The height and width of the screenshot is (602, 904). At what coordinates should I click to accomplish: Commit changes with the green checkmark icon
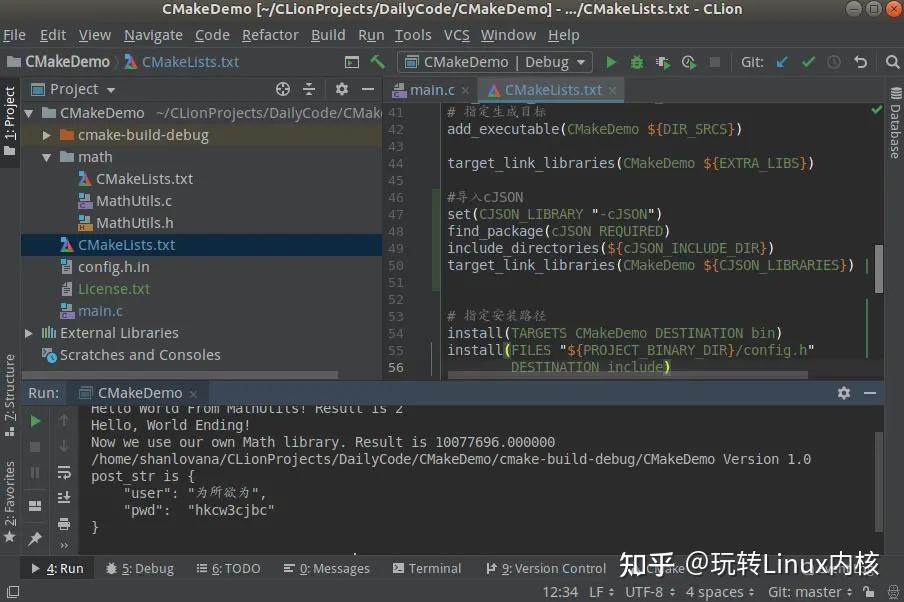(808, 61)
